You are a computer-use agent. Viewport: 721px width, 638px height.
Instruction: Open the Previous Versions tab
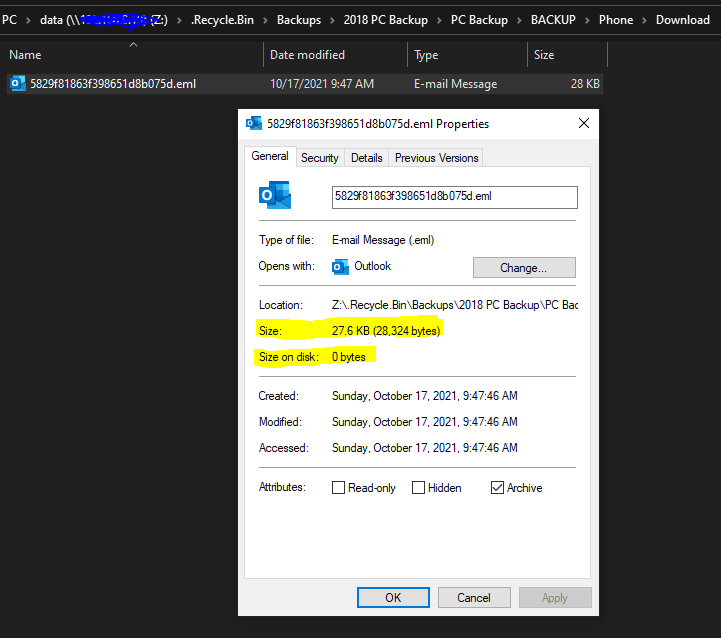coord(436,158)
